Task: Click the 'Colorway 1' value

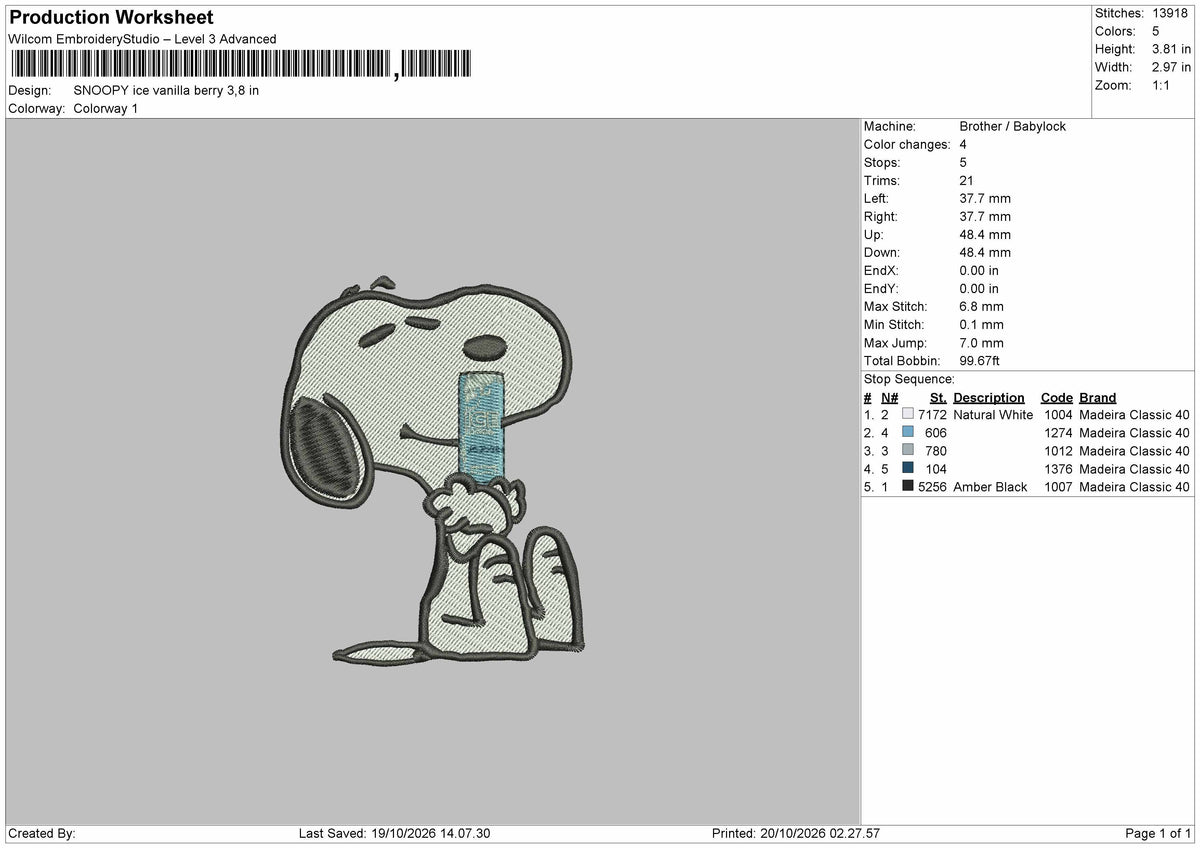Action: coord(106,108)
